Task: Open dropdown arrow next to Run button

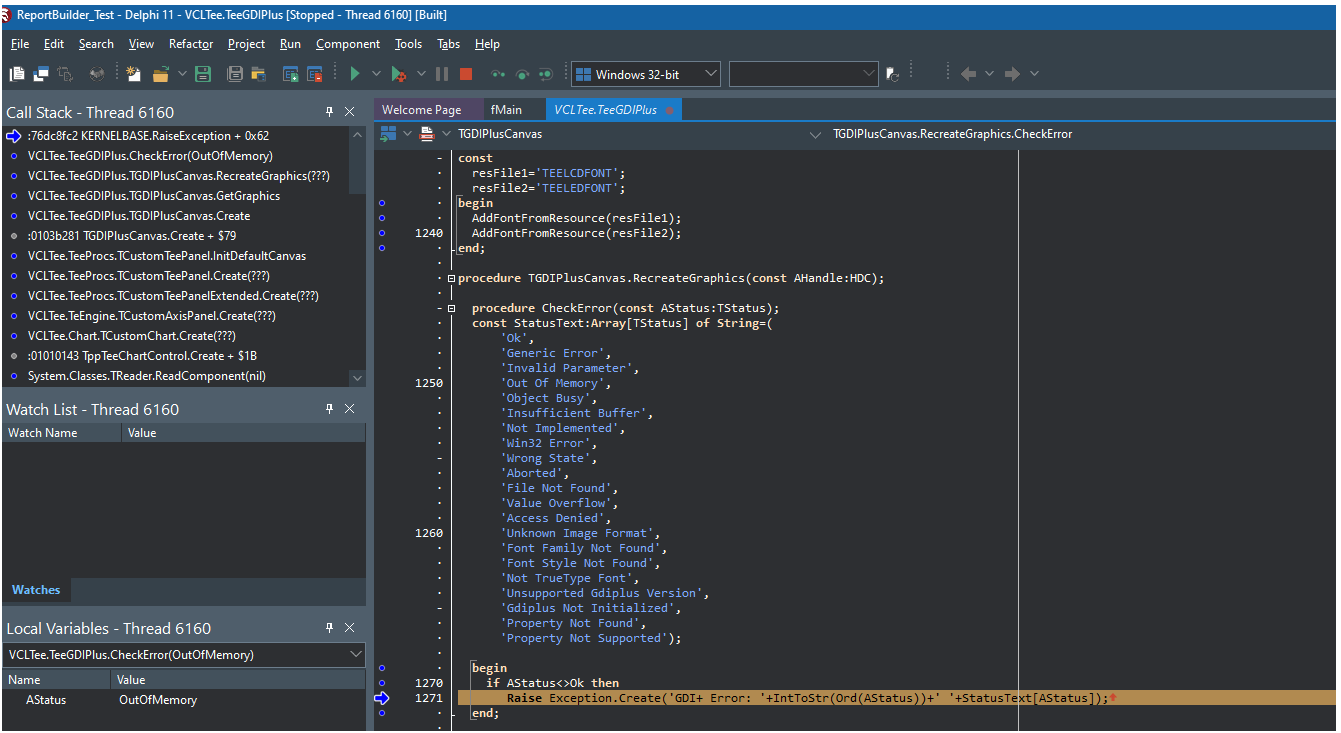Action: click(x=377, y=74)
